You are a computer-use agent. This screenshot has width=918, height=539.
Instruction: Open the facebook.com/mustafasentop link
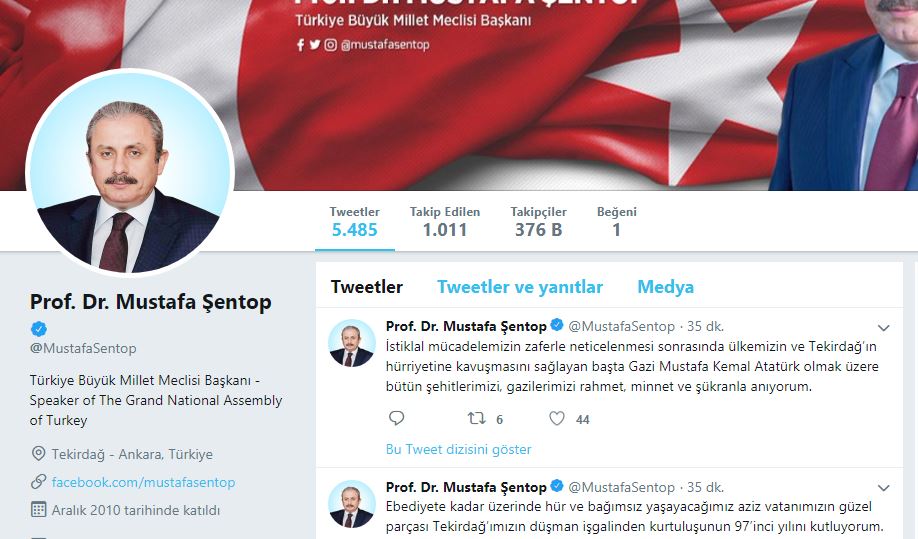143,482
